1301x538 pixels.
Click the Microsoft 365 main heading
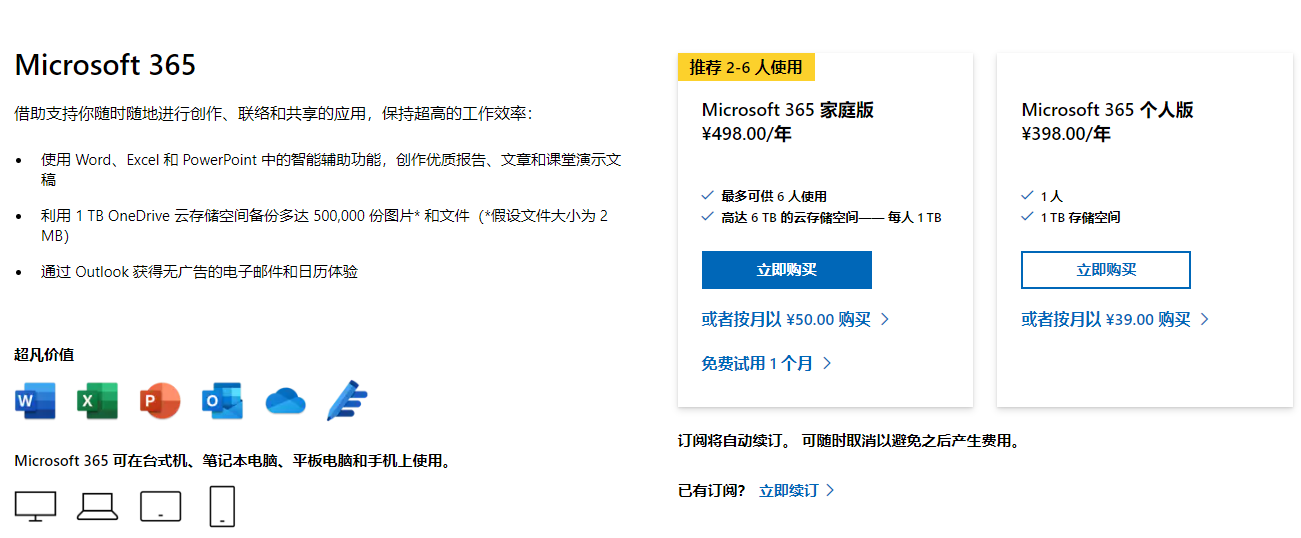coord(105,65)
